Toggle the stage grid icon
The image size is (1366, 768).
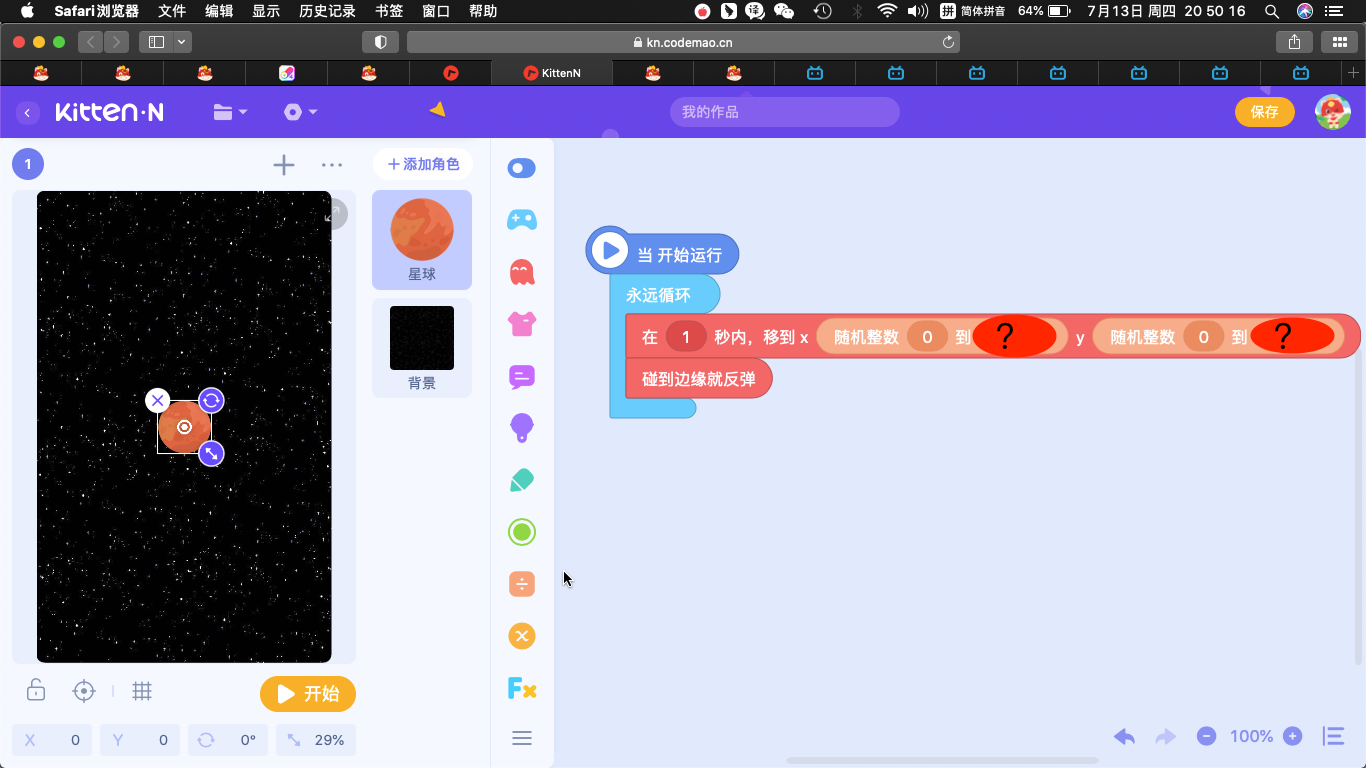(142, 691)
